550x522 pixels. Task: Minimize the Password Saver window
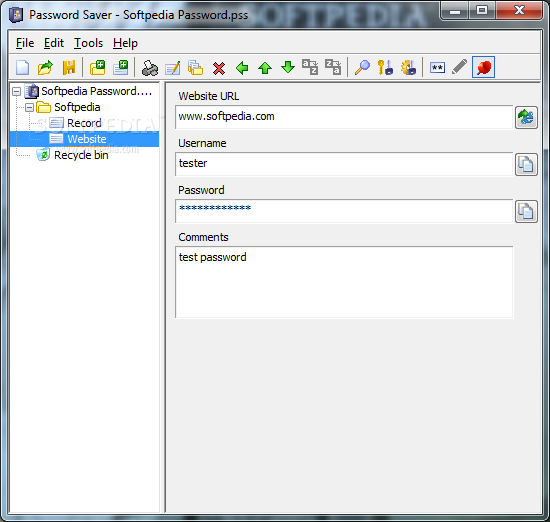coord(455,11)
